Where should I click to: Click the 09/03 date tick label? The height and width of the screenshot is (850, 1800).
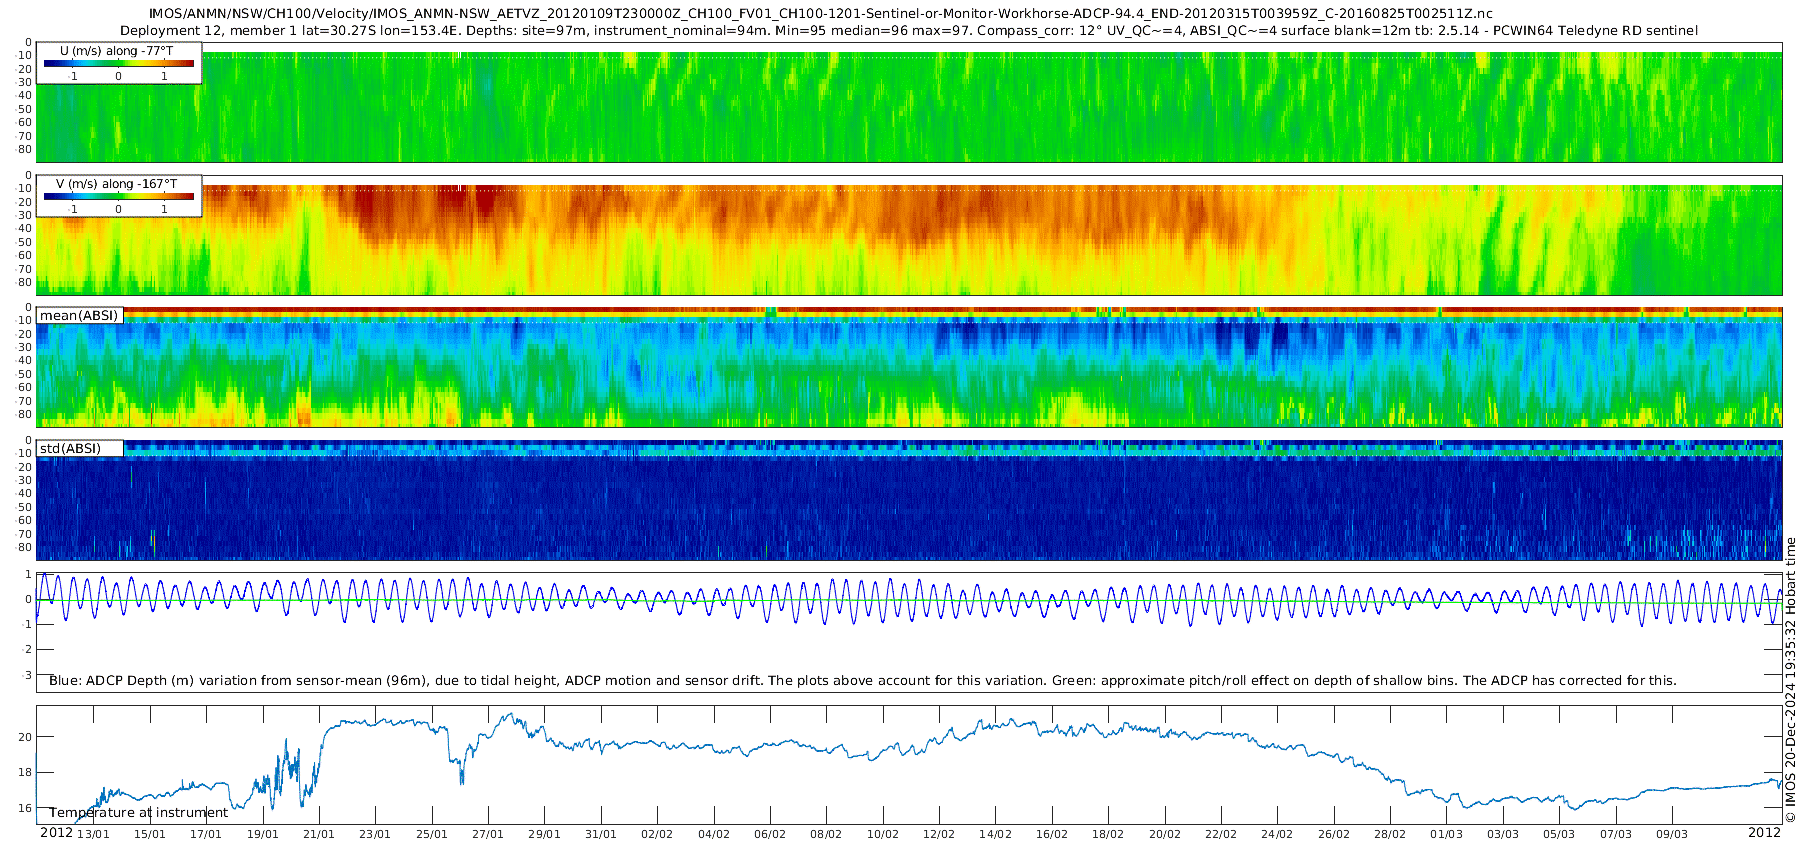click(x=1672, y=834)
